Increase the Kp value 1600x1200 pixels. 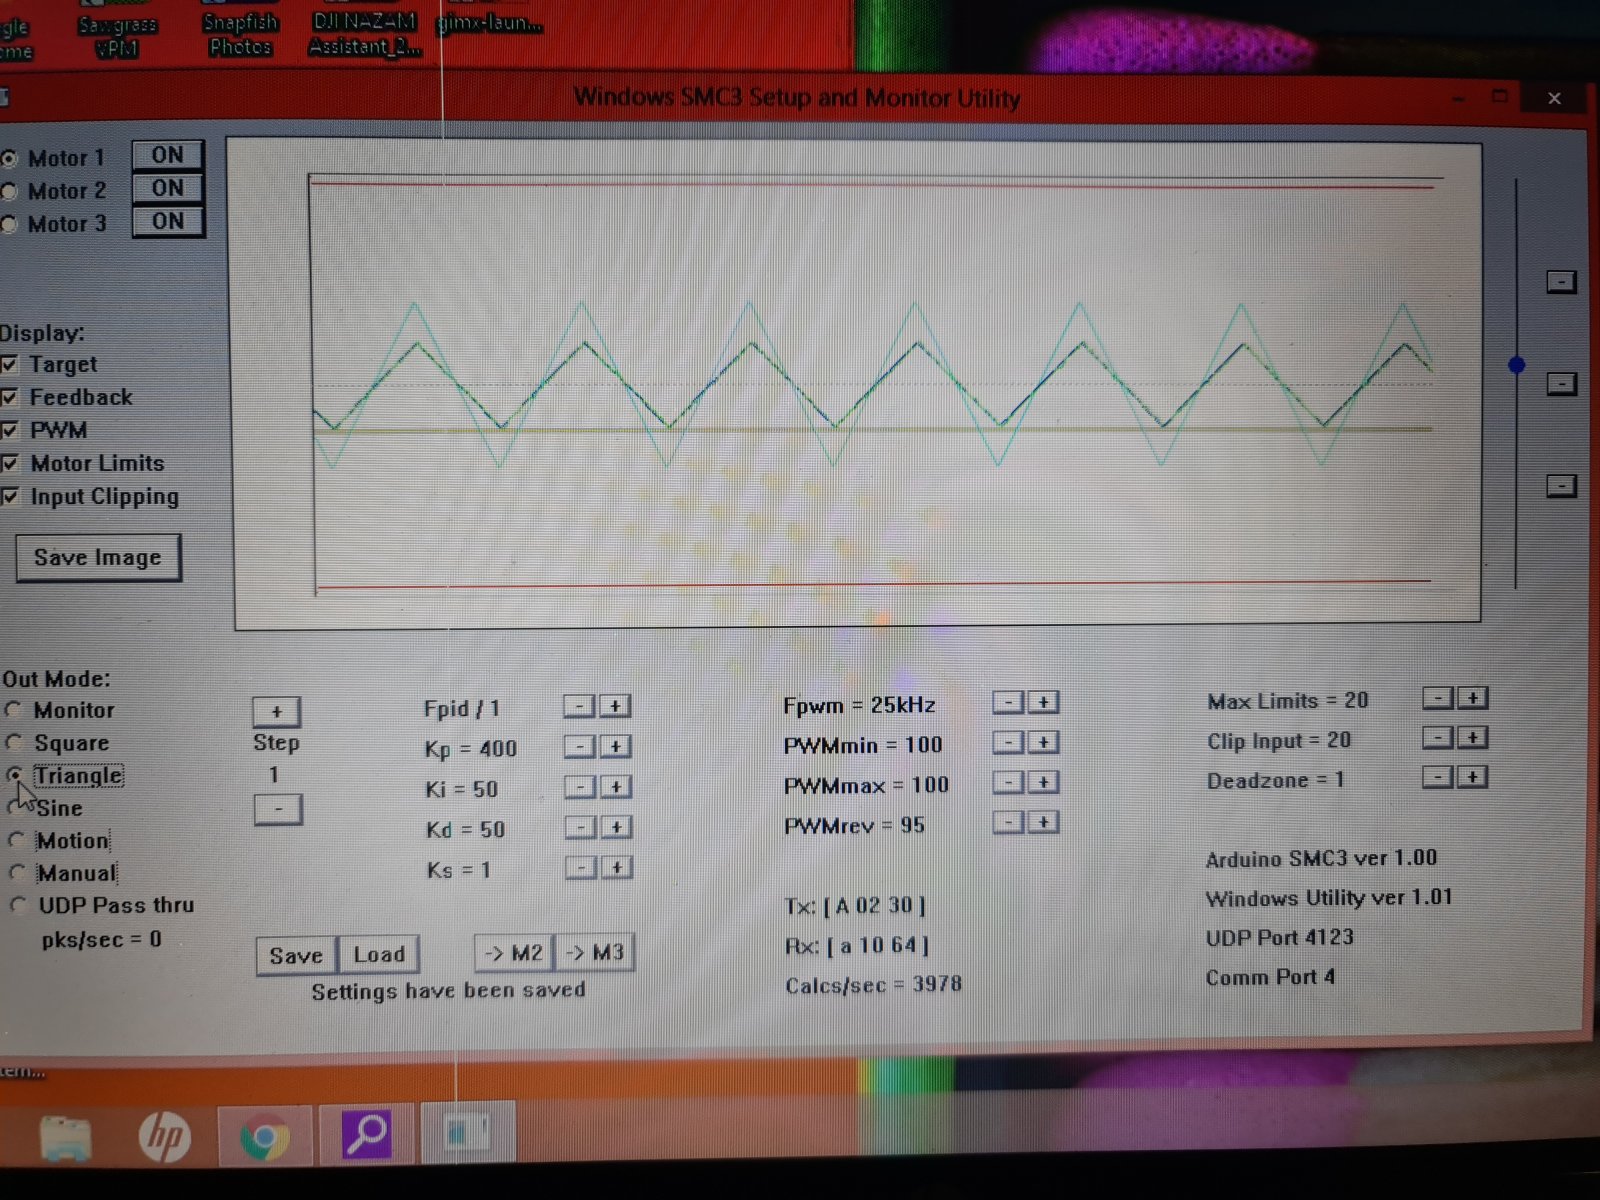point(616,746)
